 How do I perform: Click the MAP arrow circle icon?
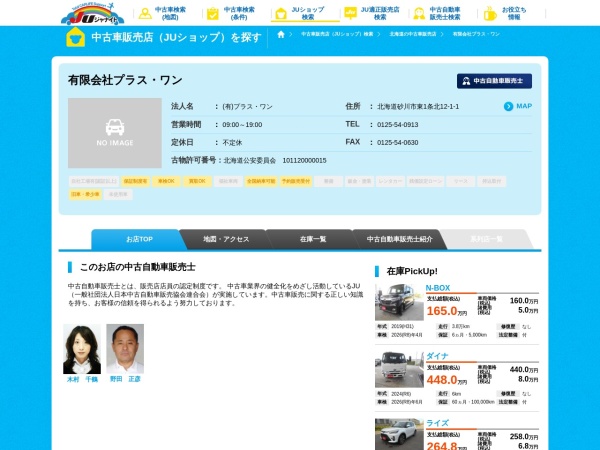click(x=508, y=106)
